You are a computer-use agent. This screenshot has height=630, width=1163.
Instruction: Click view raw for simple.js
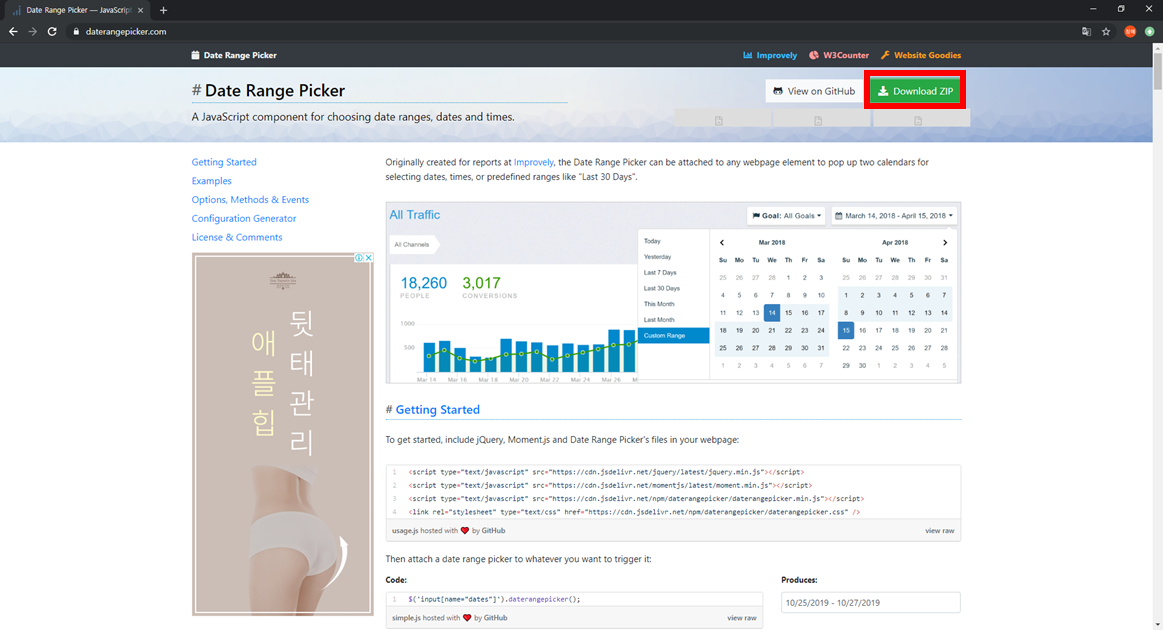tap(742, 617)
